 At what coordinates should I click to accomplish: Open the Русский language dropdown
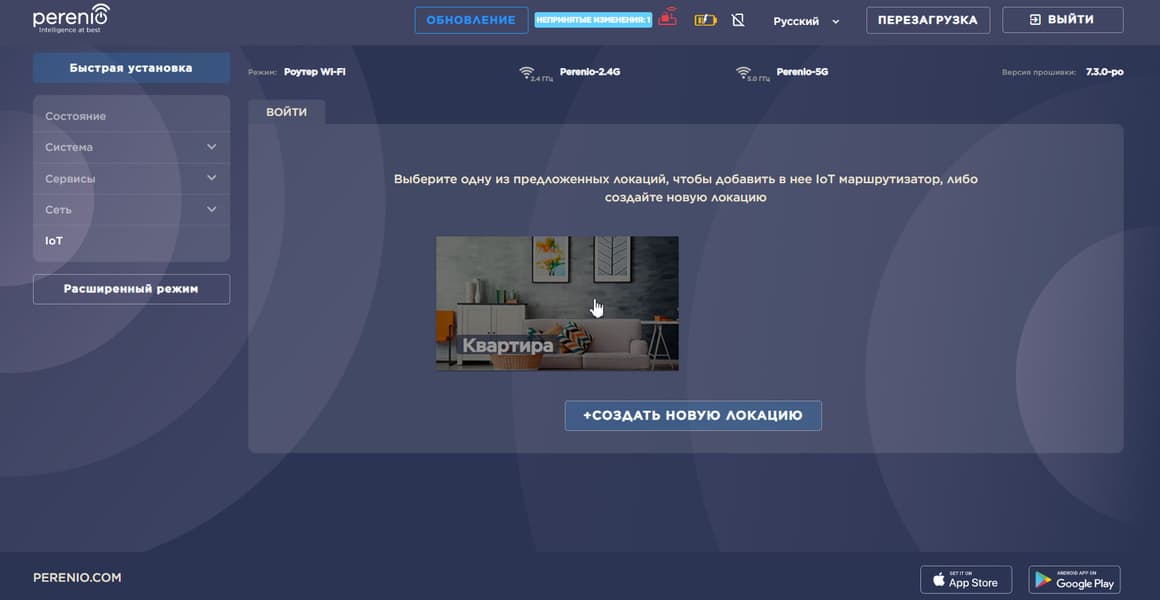806,21
